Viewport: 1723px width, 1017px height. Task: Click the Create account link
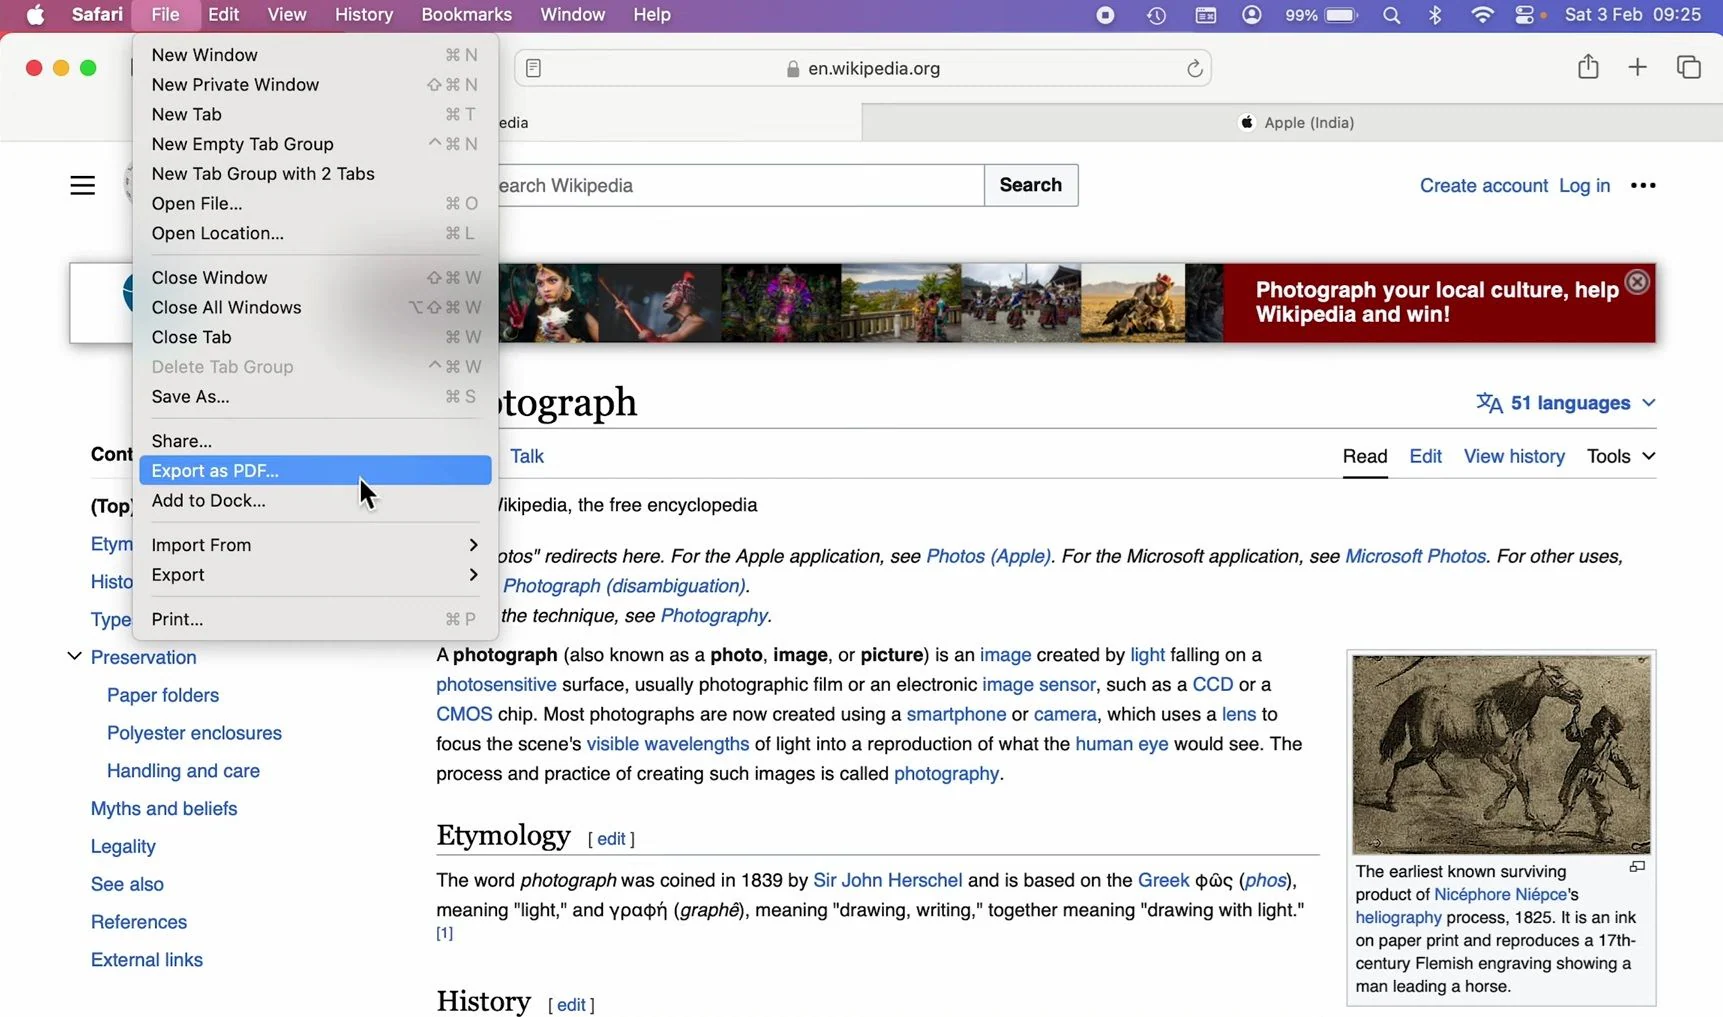(x=1484, y=185)
